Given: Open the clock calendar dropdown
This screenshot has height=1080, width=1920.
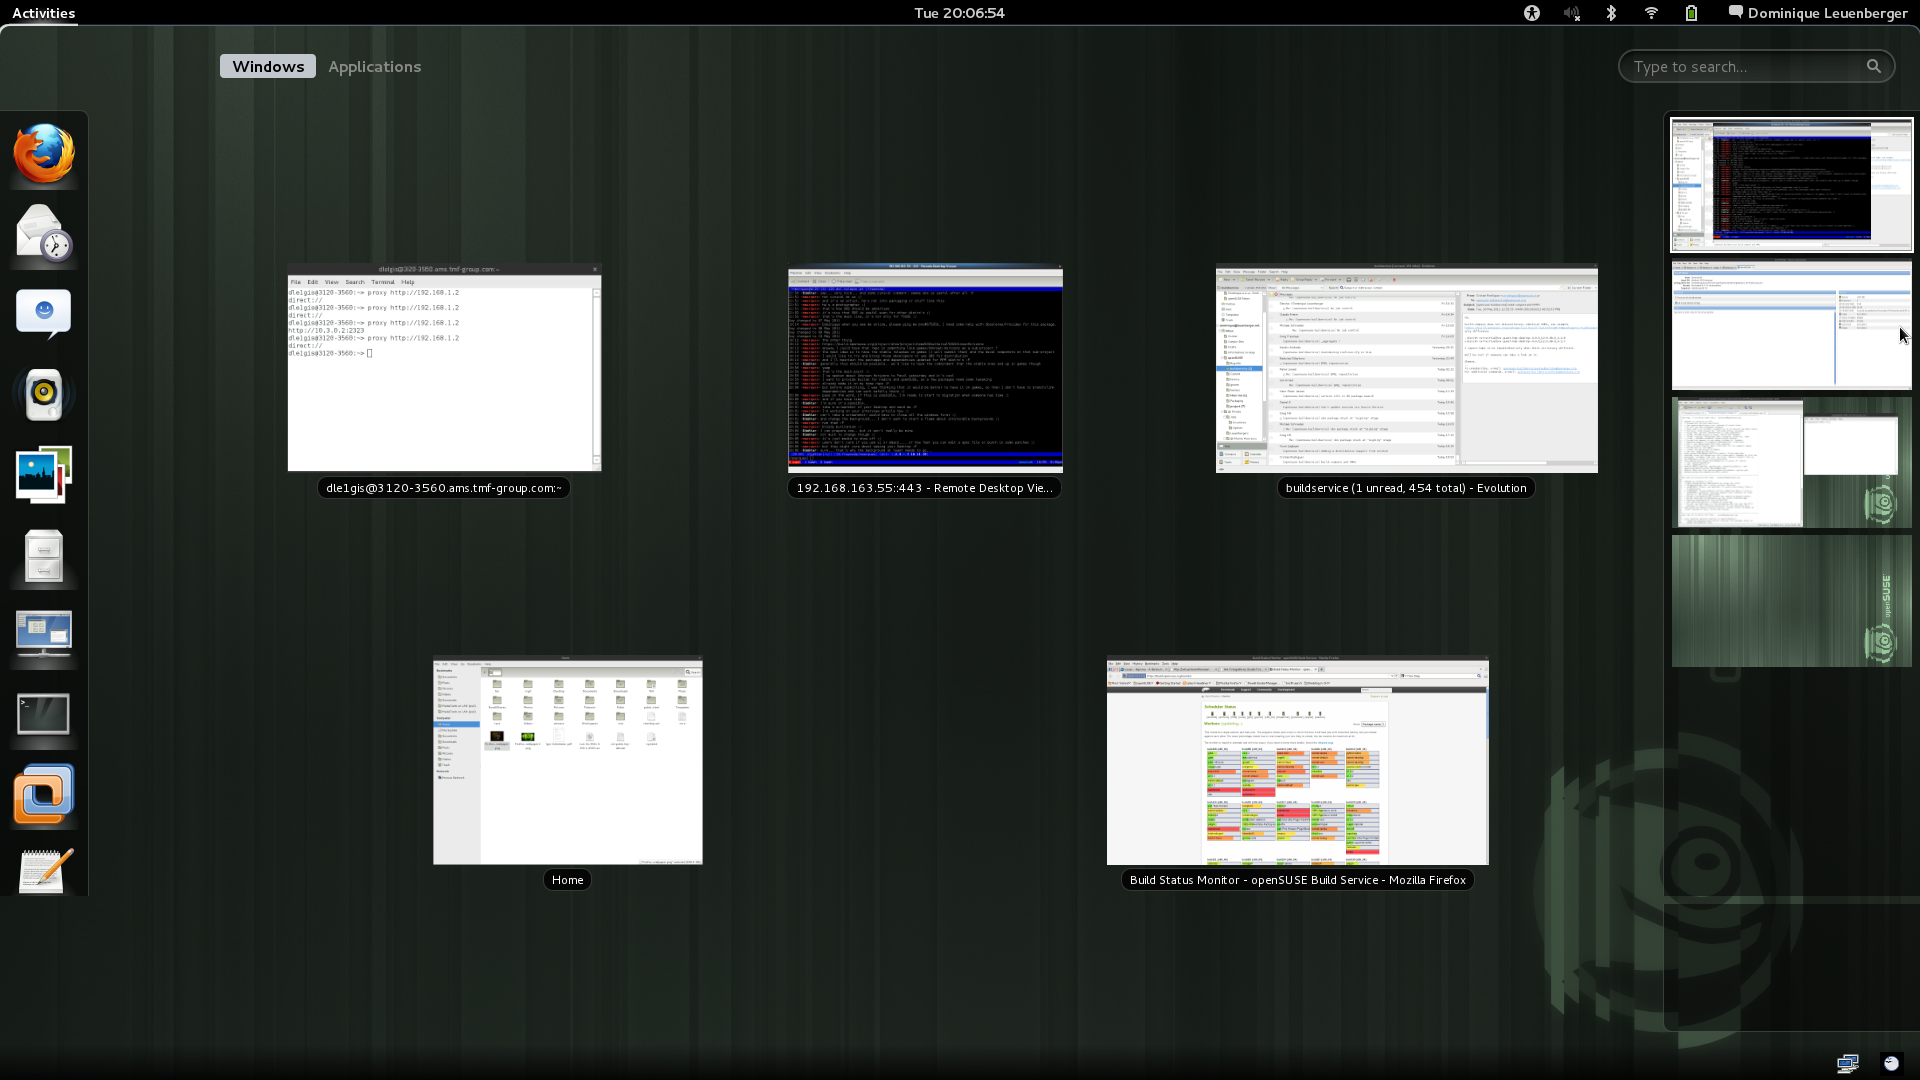Looking at the screenshot, I should tap(958, 13).
